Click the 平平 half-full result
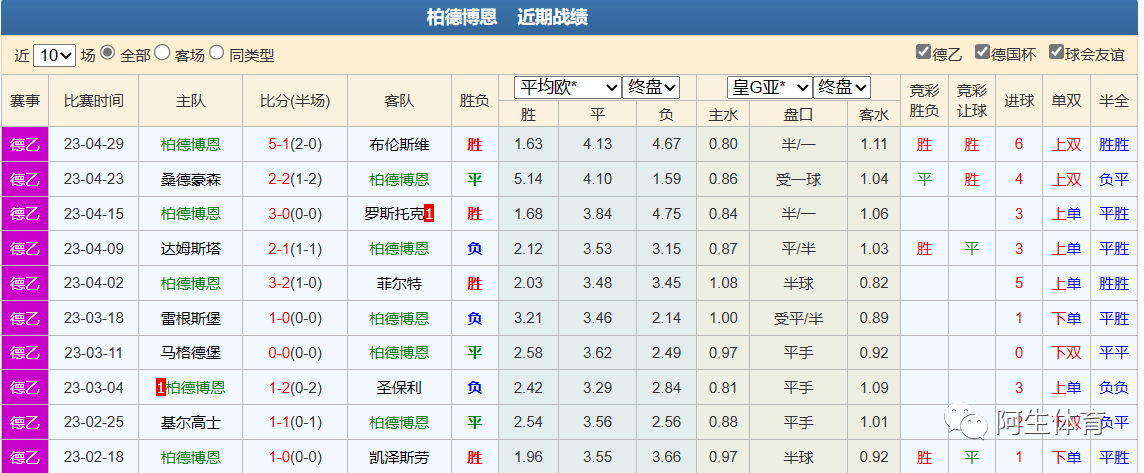Image resolution: width=1144 pixels, height=473 pixels. [x=1113, y=353]
